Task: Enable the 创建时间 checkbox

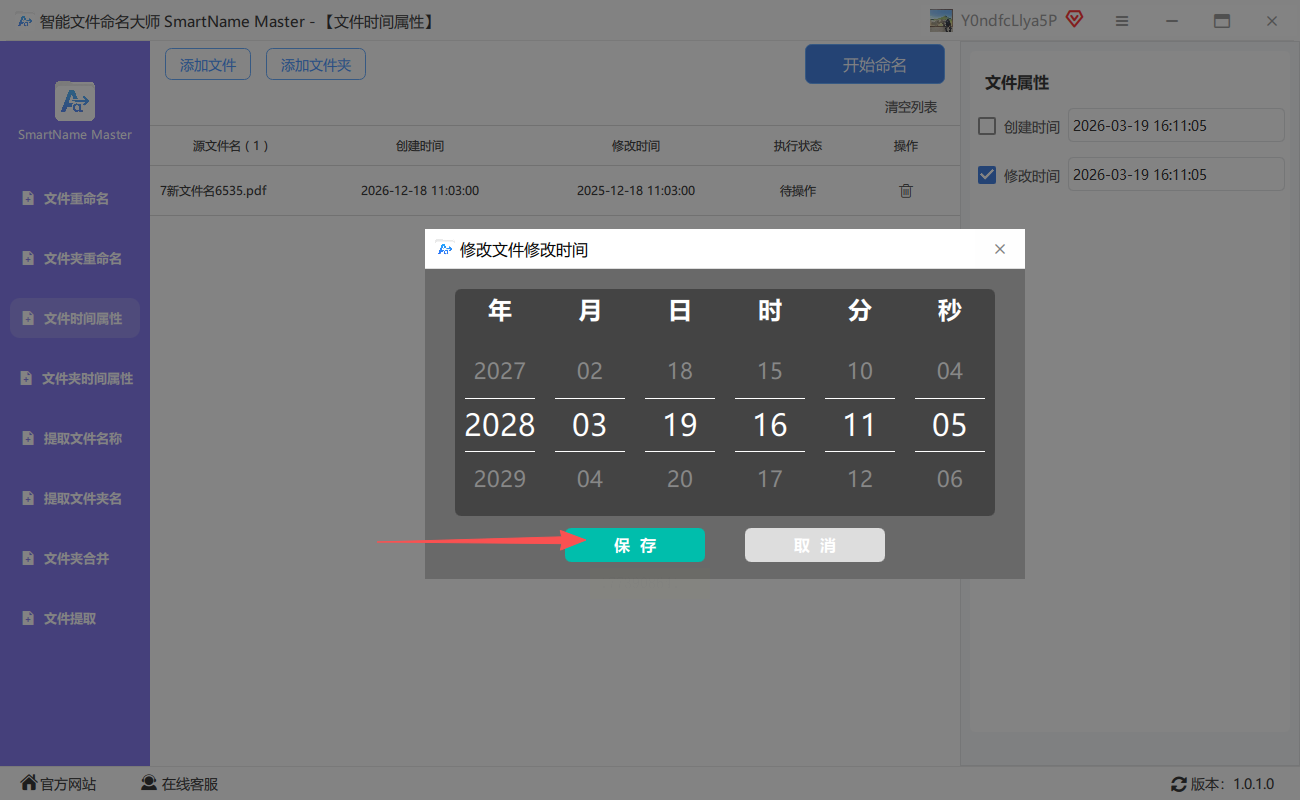Action: click(x=987, y=126)
